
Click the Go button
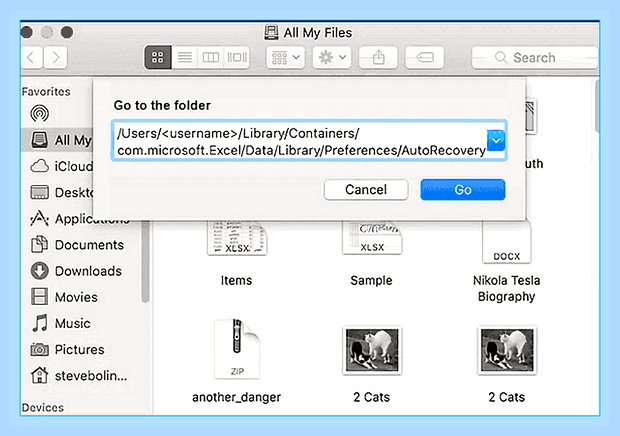click(463, 190)
